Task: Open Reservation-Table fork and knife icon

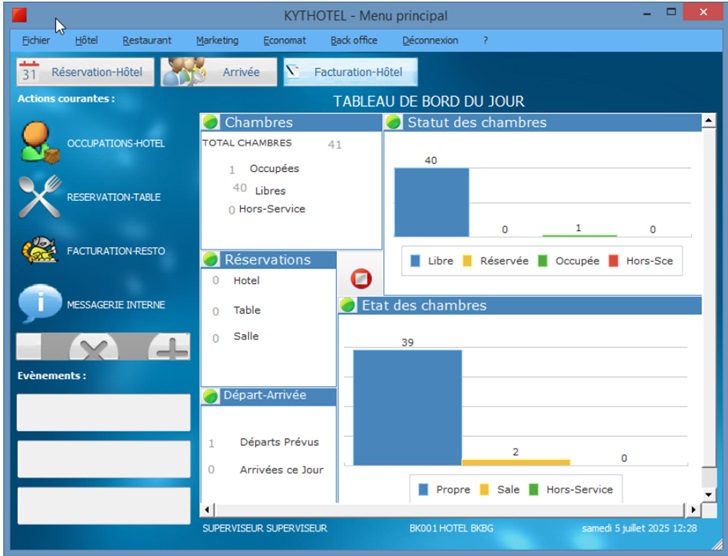Action: click(40, 197)
